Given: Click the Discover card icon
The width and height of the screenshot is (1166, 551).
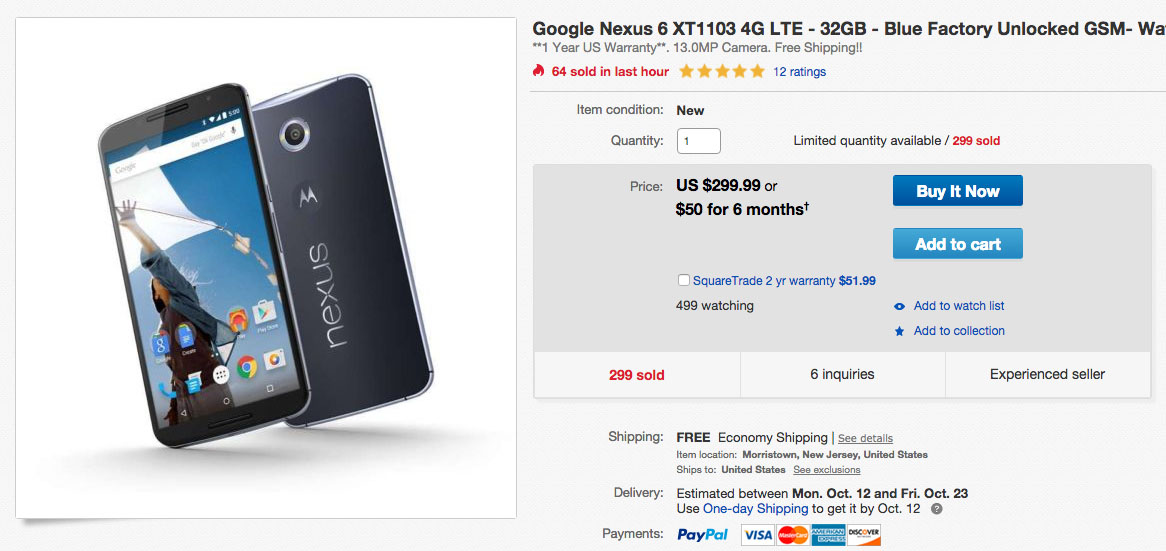Looking at the screenshot, I should pos(863,535).
